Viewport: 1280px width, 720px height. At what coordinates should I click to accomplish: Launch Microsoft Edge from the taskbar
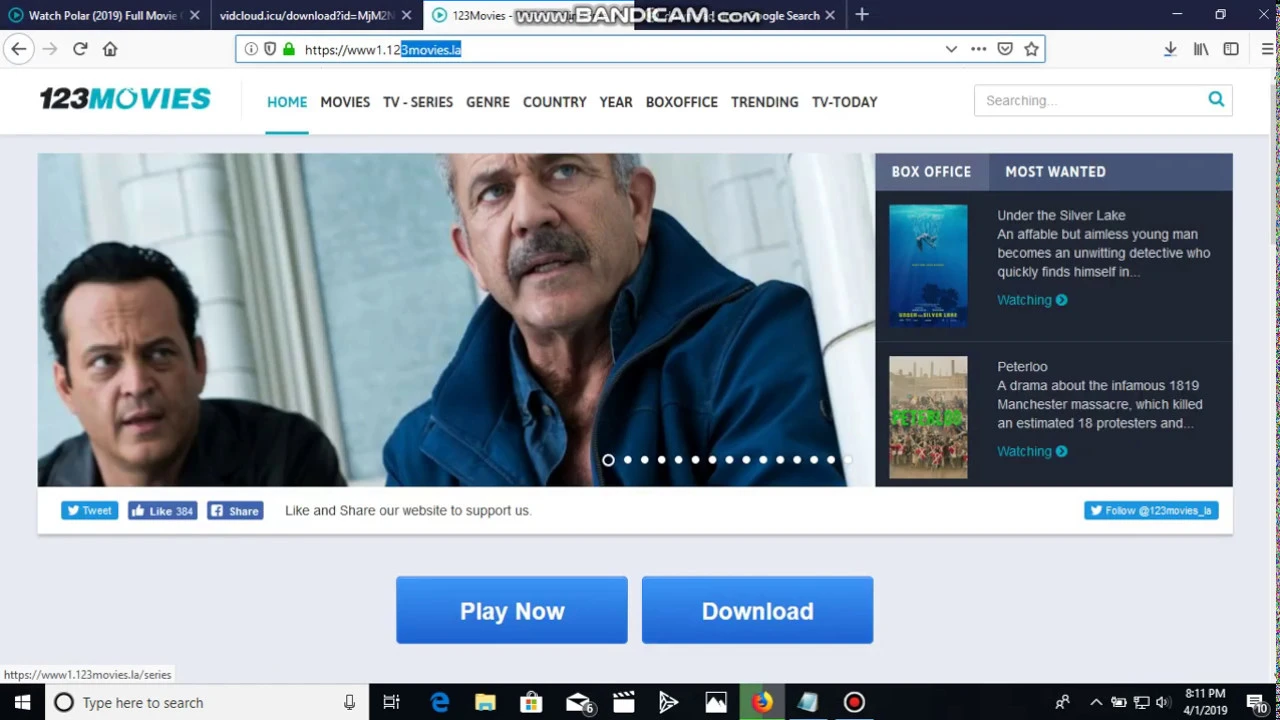tap(439, 702)
